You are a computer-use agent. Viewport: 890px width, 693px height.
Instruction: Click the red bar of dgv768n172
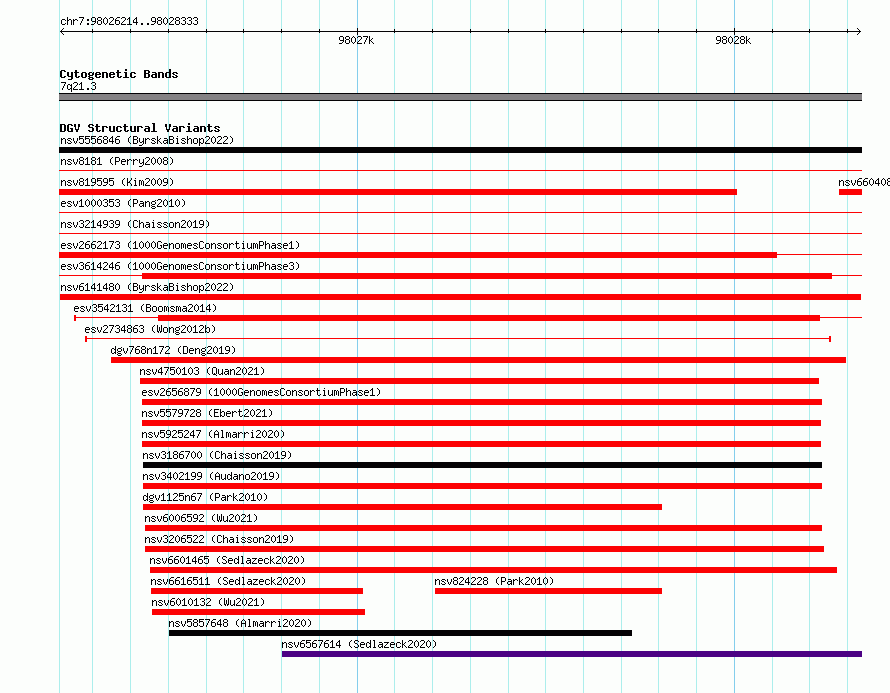click(478, 360)
